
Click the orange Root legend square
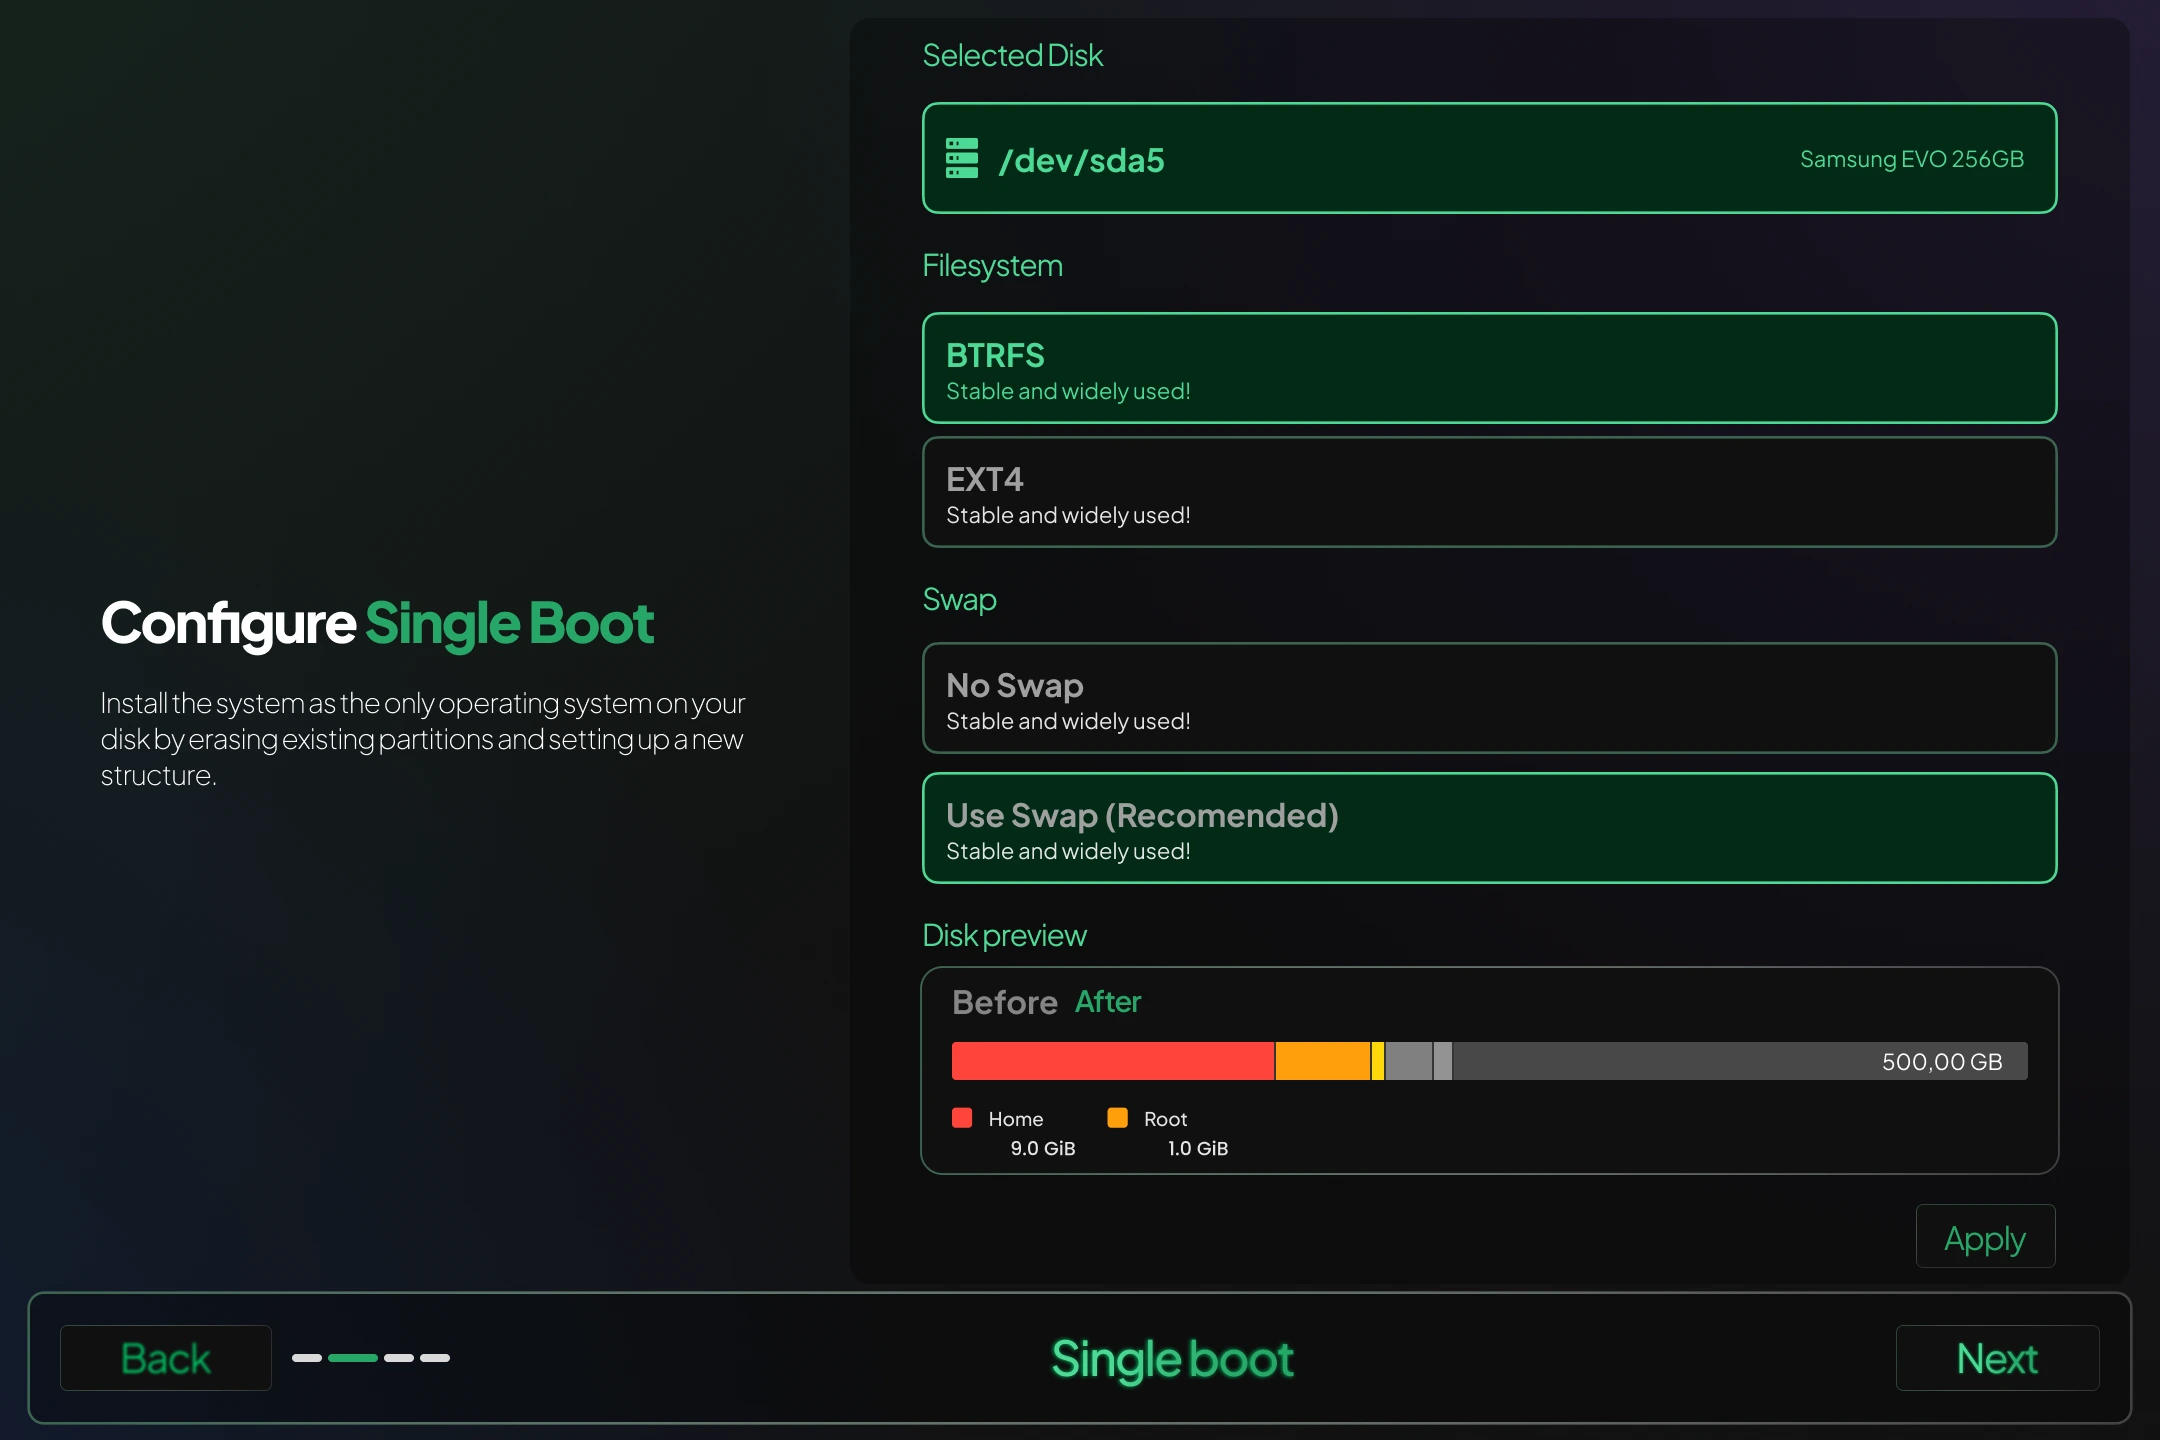tap(1117, 1118)
